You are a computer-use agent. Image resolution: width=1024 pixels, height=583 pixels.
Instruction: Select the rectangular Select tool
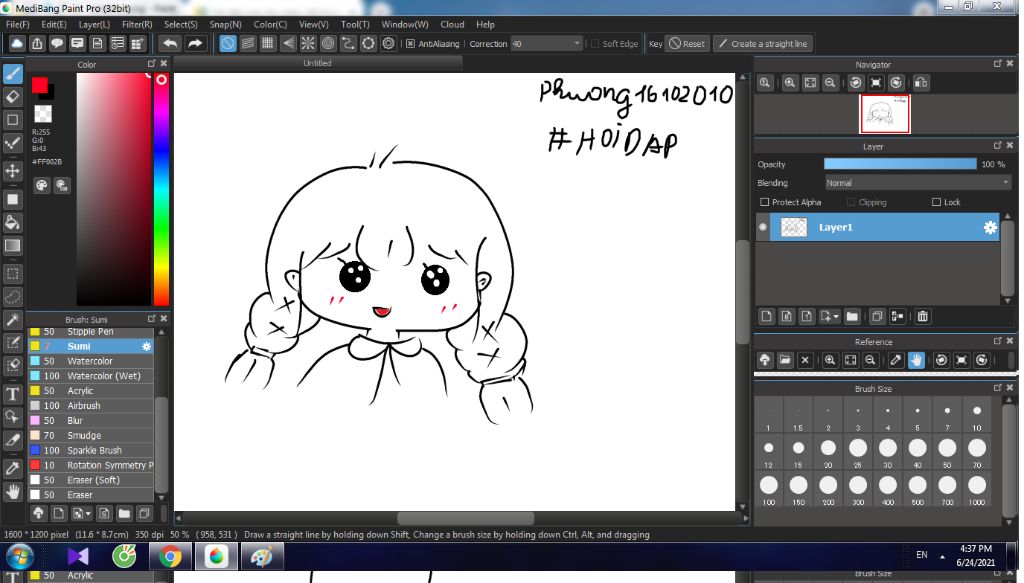click(x=12, y=274)
